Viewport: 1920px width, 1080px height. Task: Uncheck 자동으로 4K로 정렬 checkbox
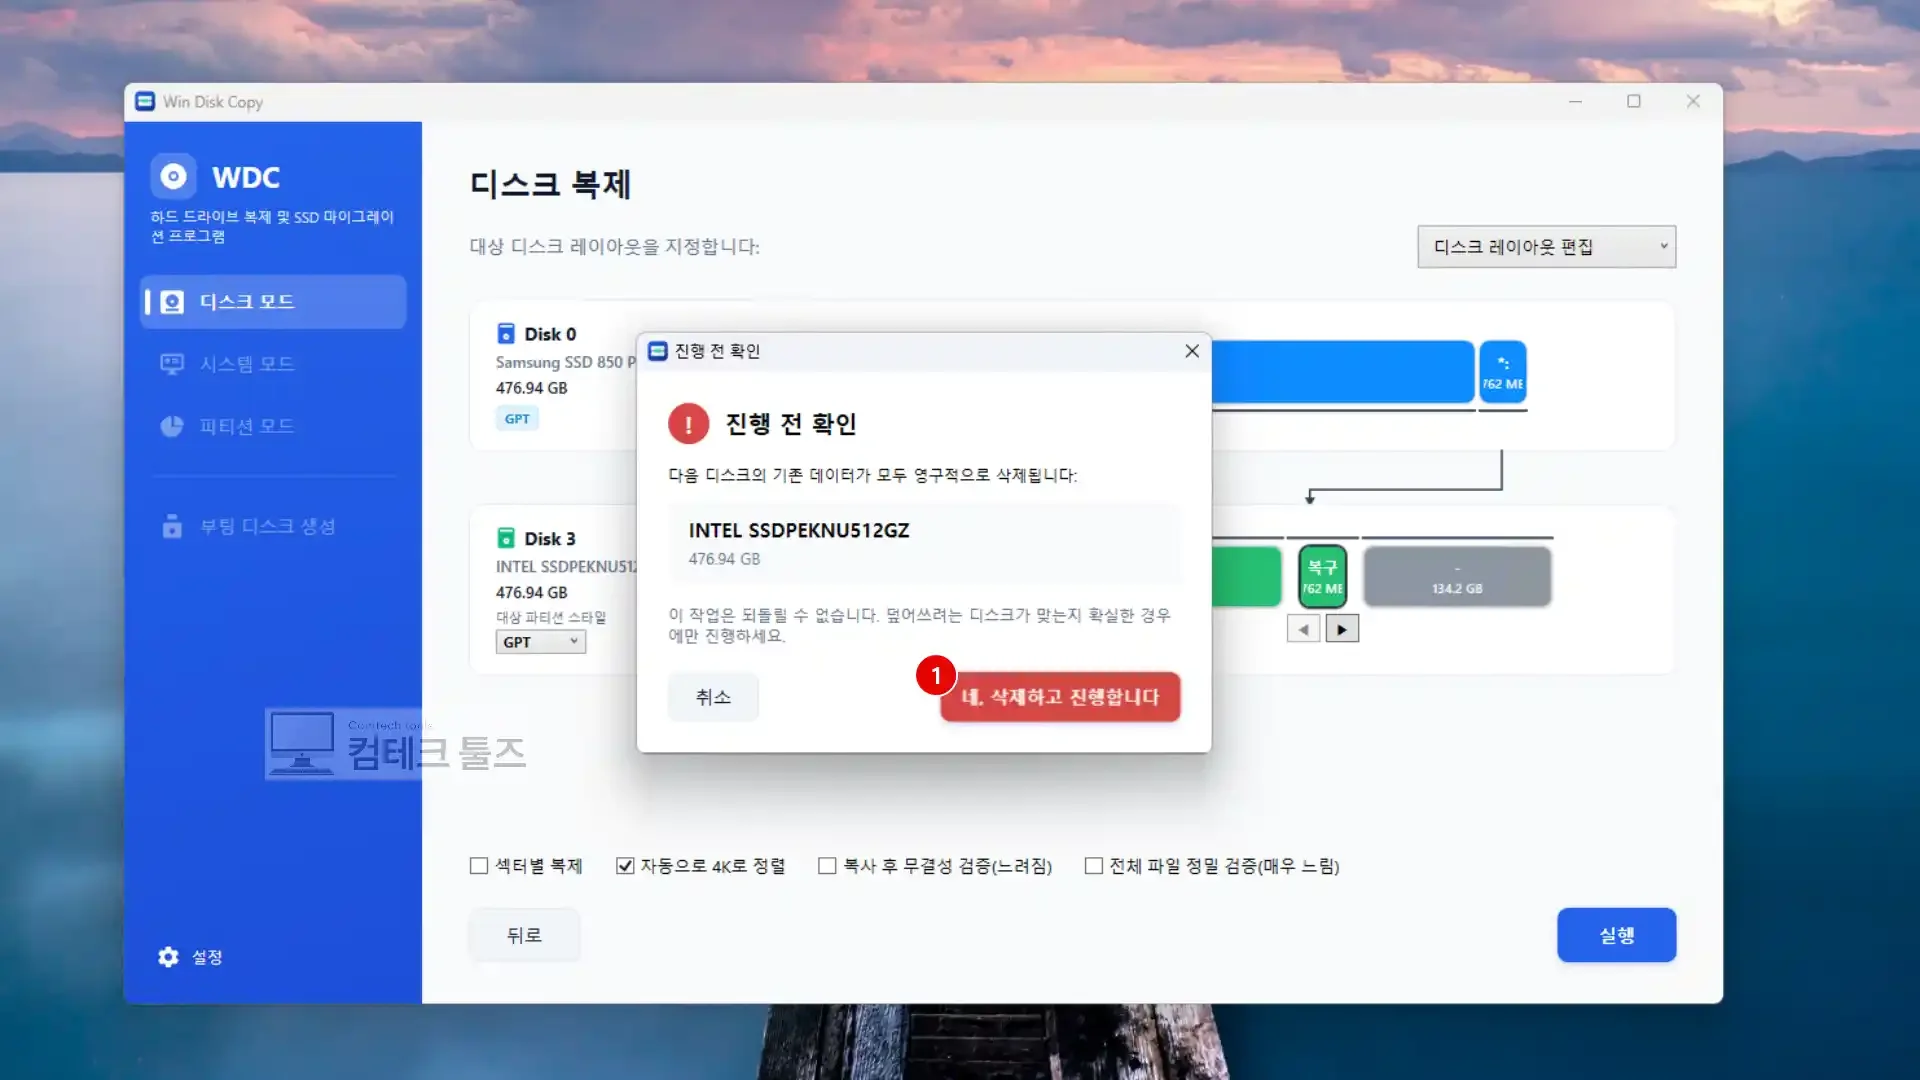(625, 866)
